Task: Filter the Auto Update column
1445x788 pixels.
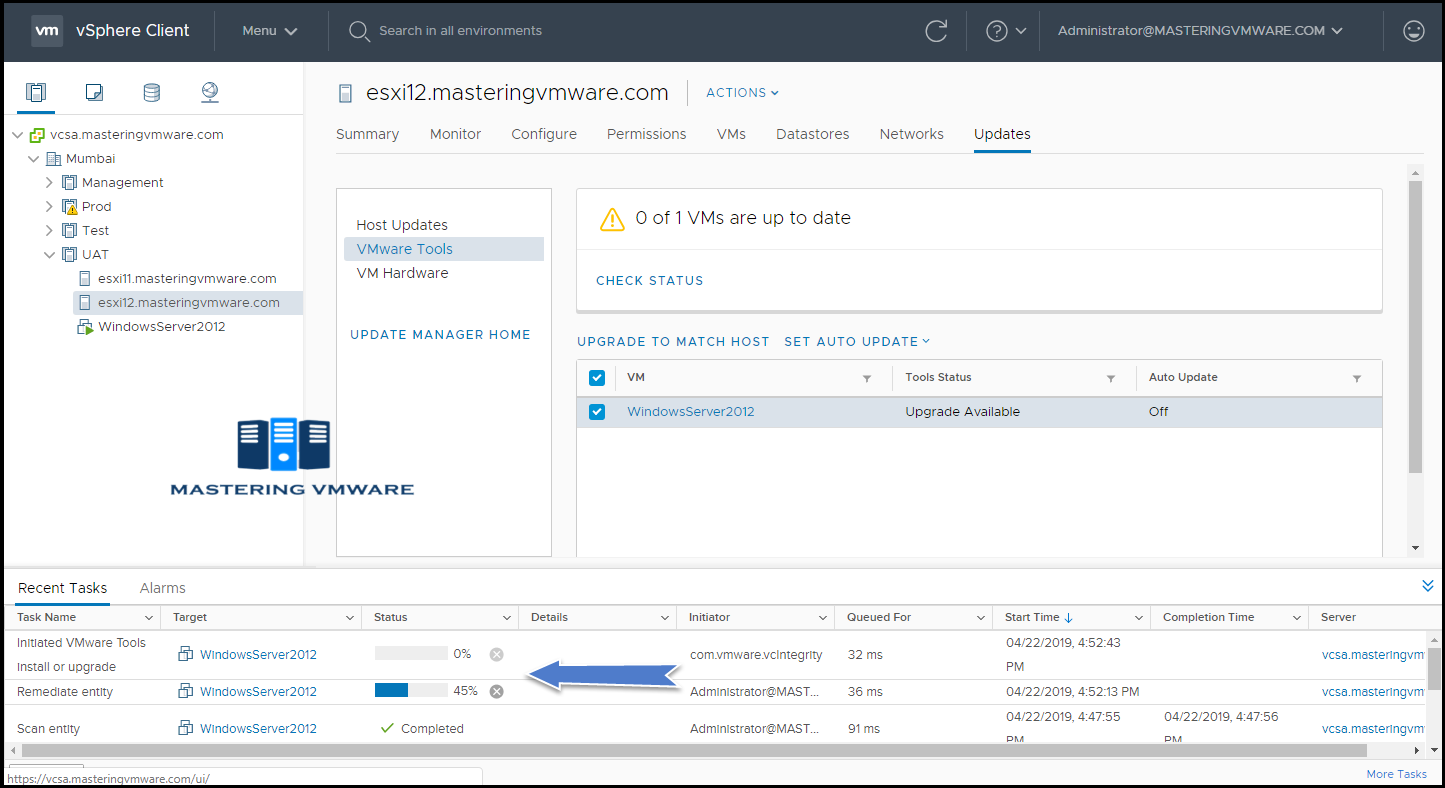Action: [x=1357, y=379]
